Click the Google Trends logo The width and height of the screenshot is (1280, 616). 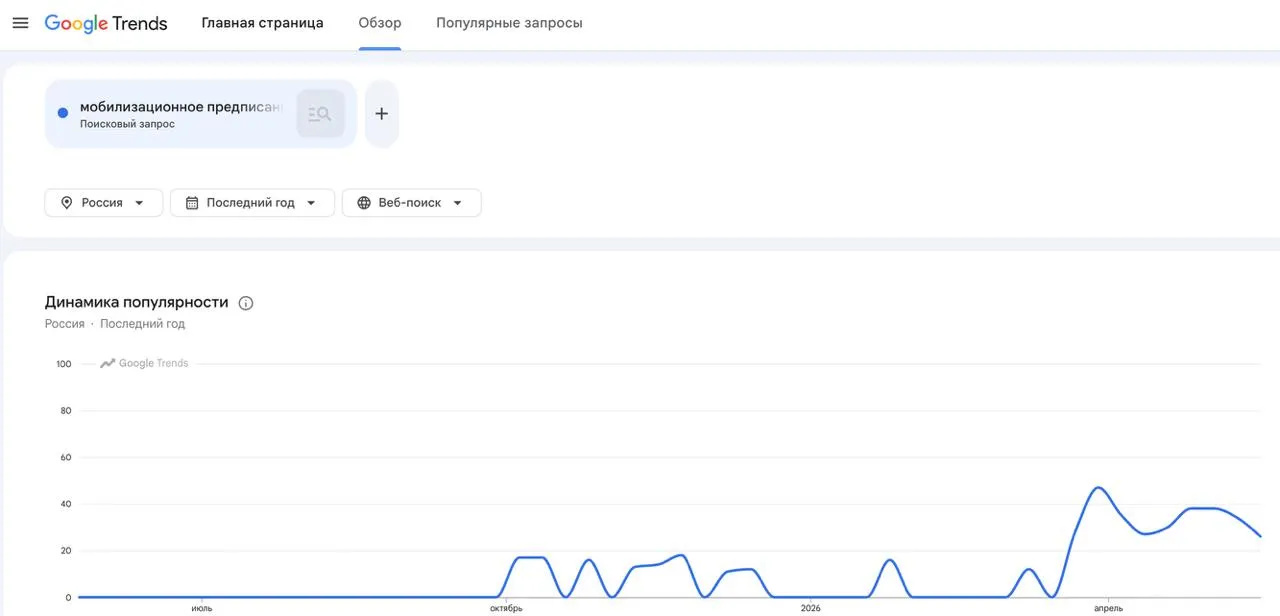[106, 23]
